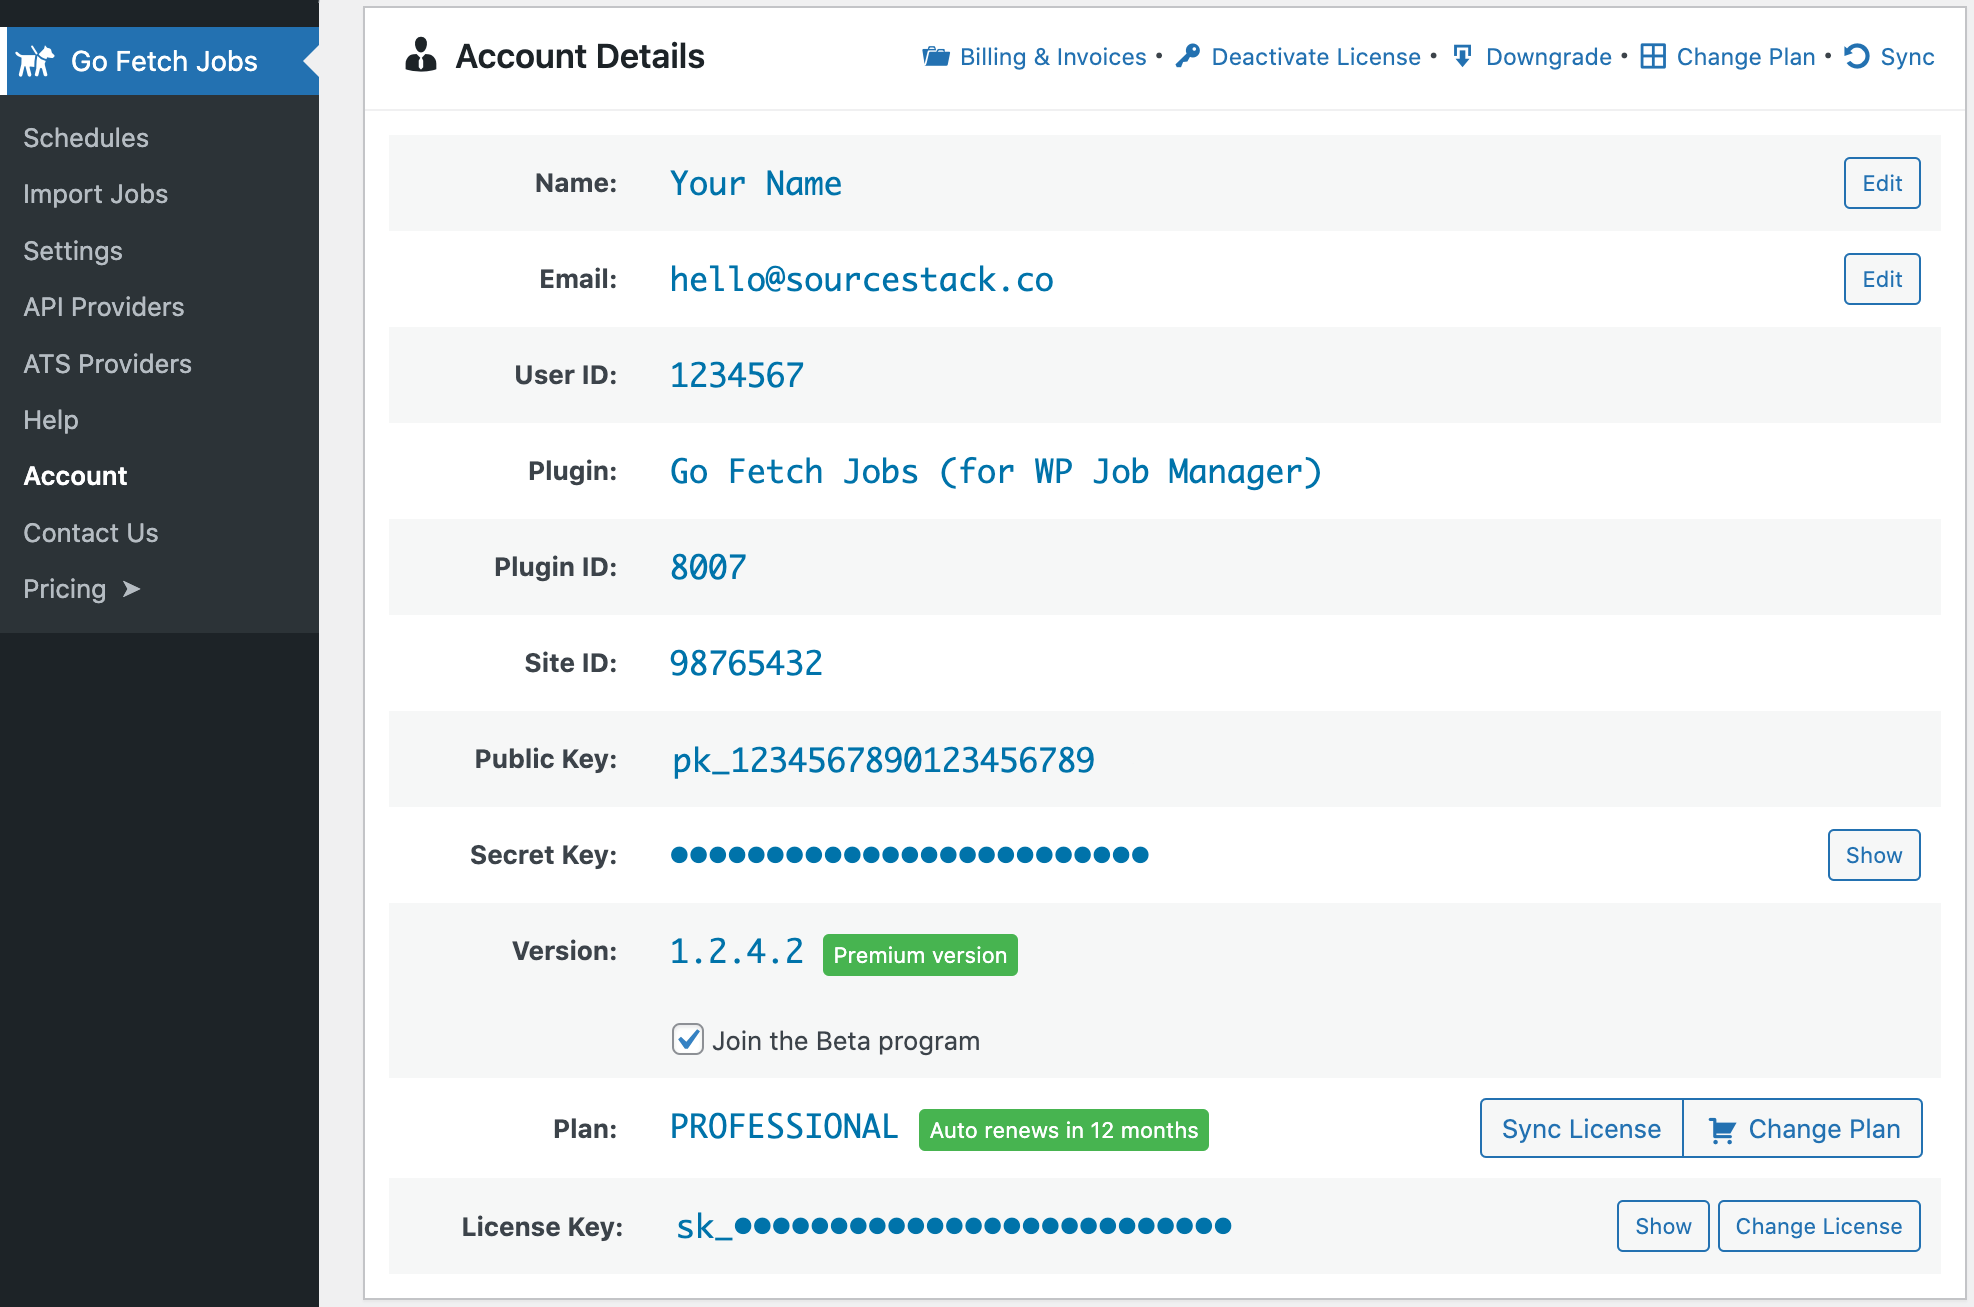Screen dimensions: 1974x1307
Task: Select Import Jobs in the sidebar
Action: coord(95,194)
